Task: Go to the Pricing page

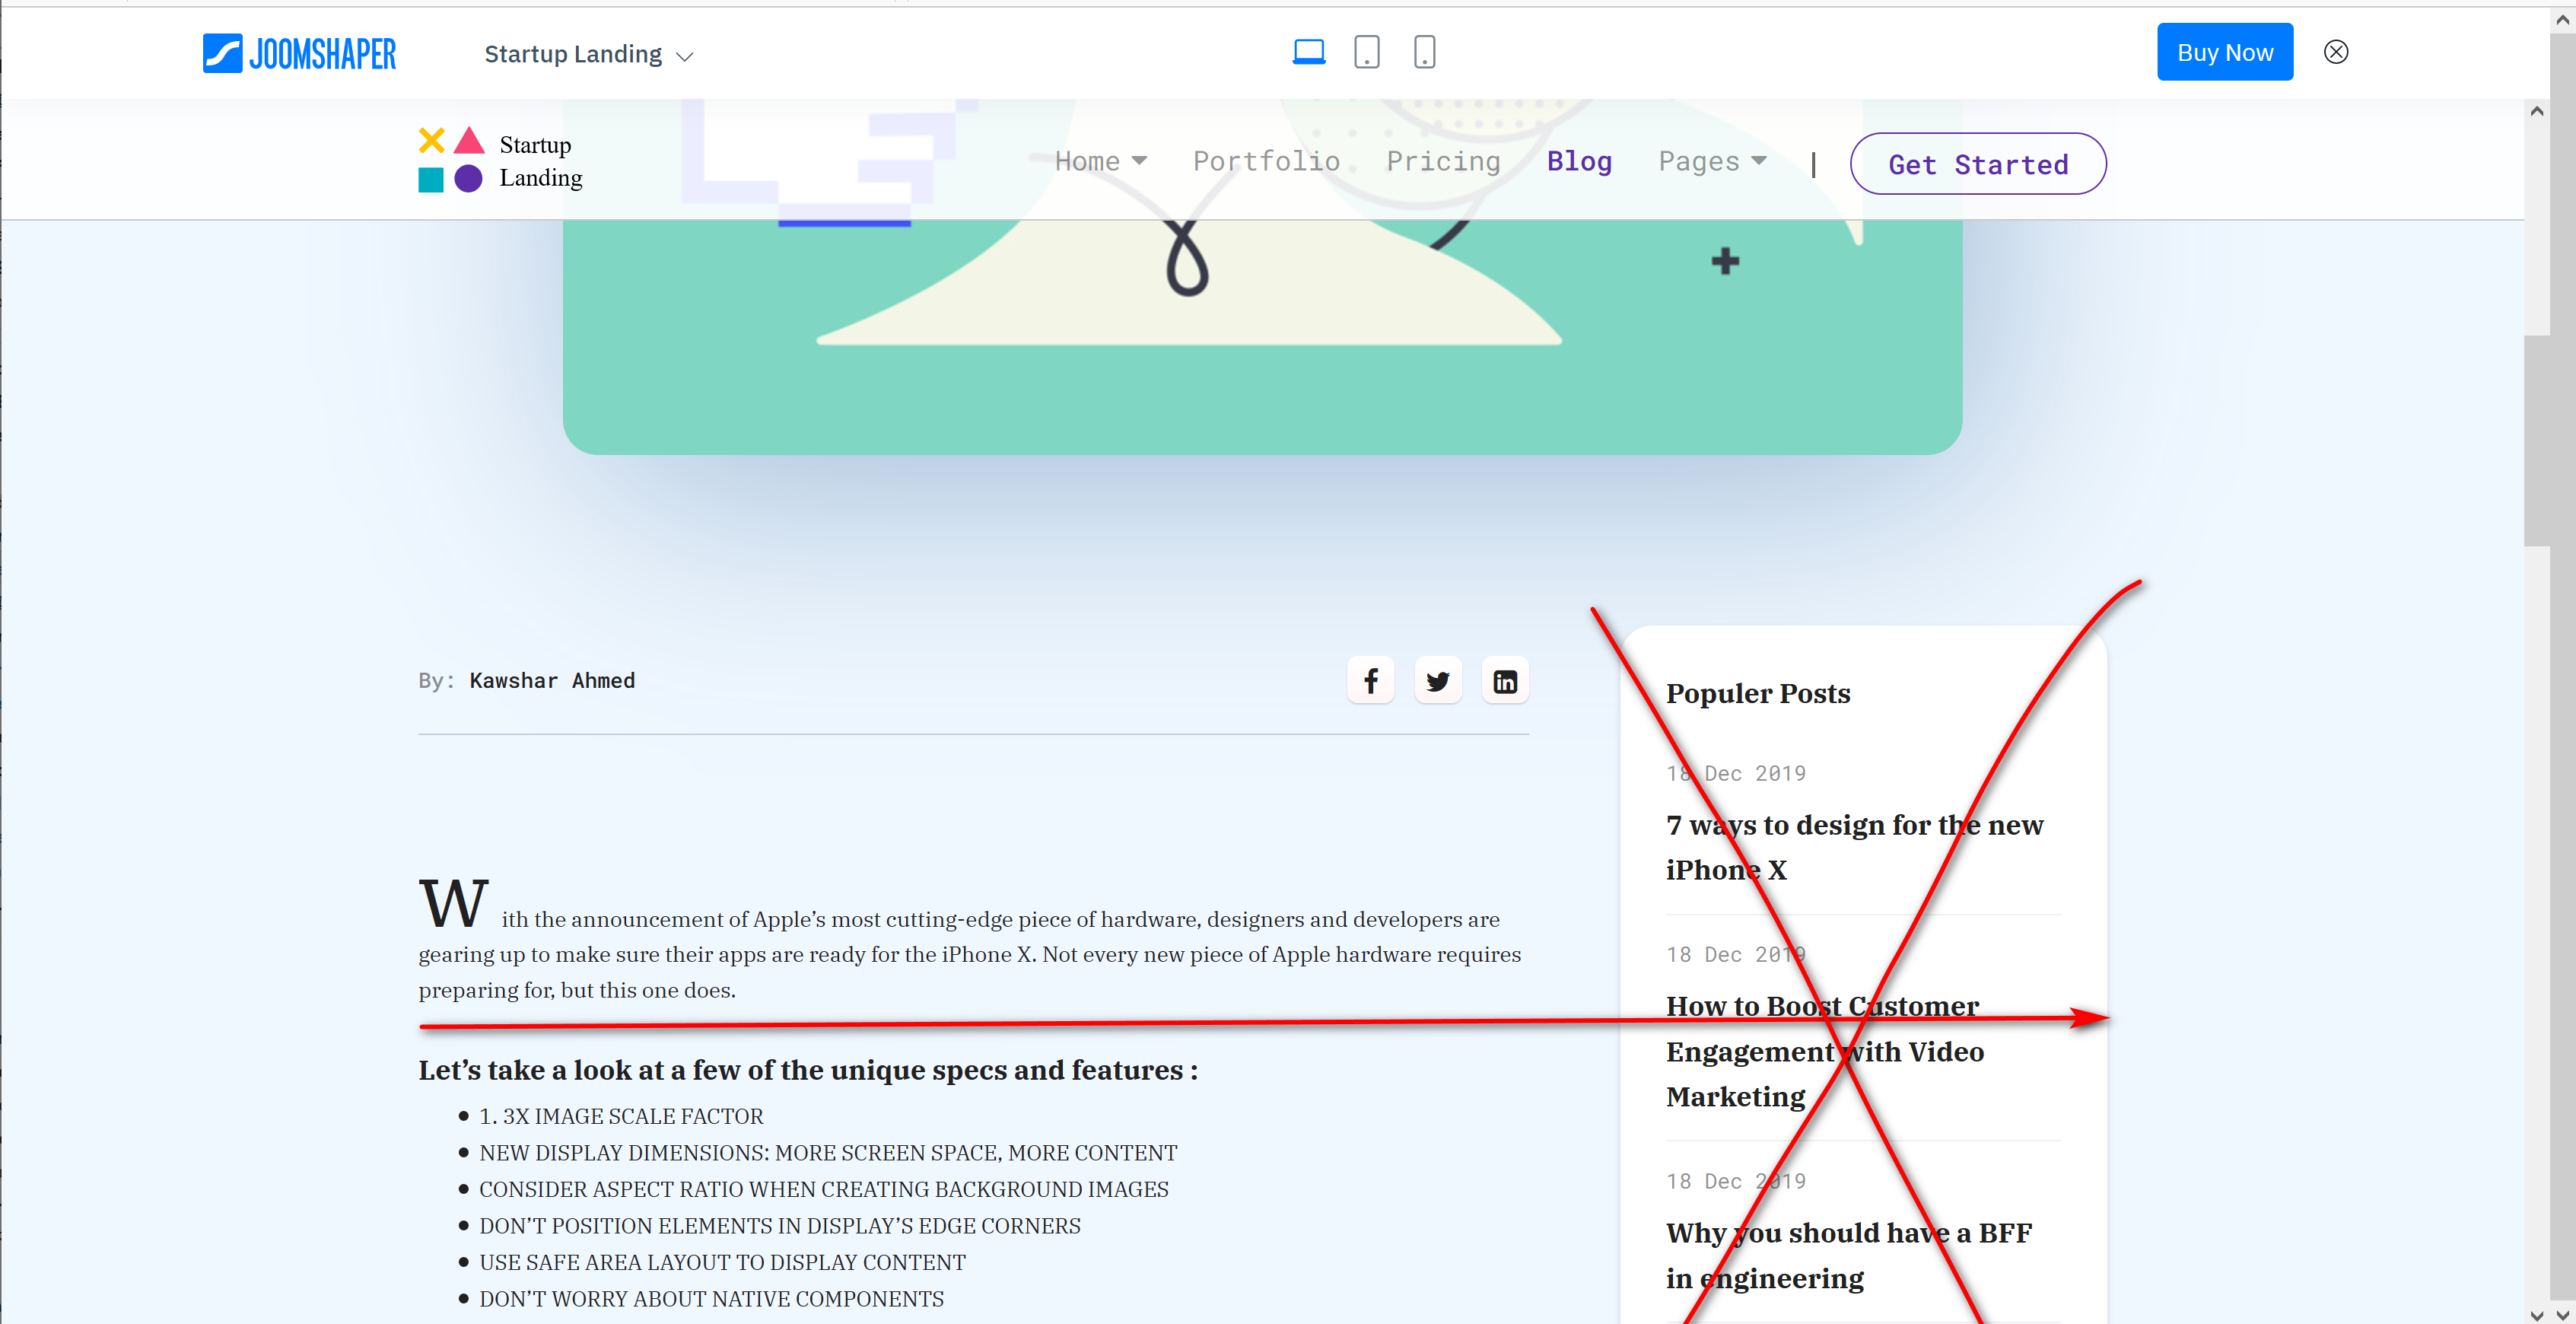Action: [1442, 161]
